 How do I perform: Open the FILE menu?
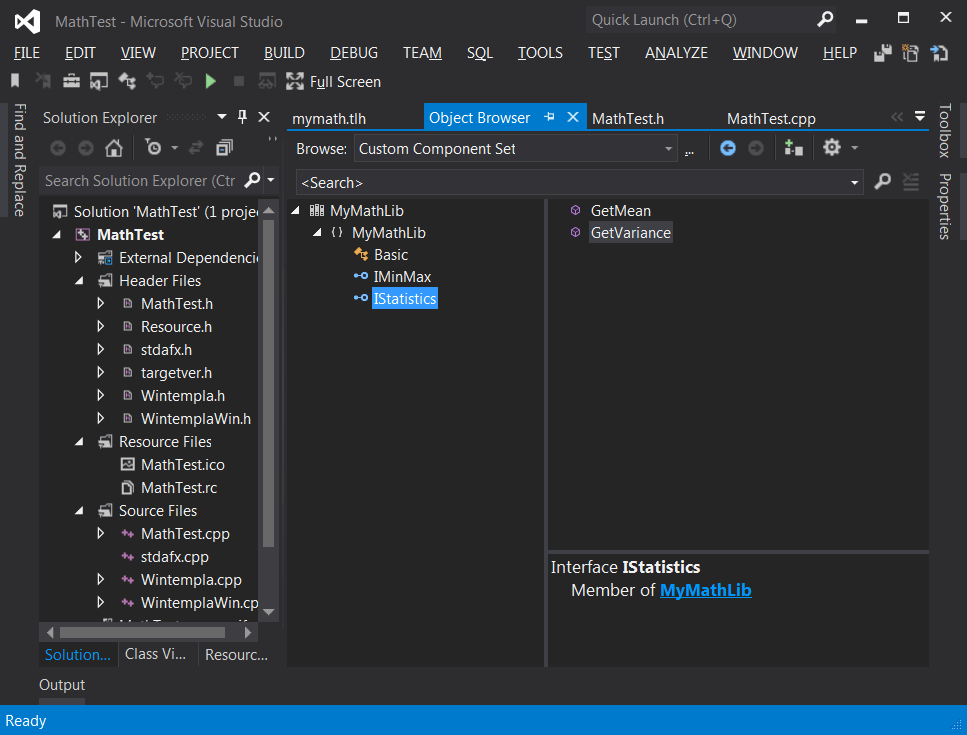(27, 53)
